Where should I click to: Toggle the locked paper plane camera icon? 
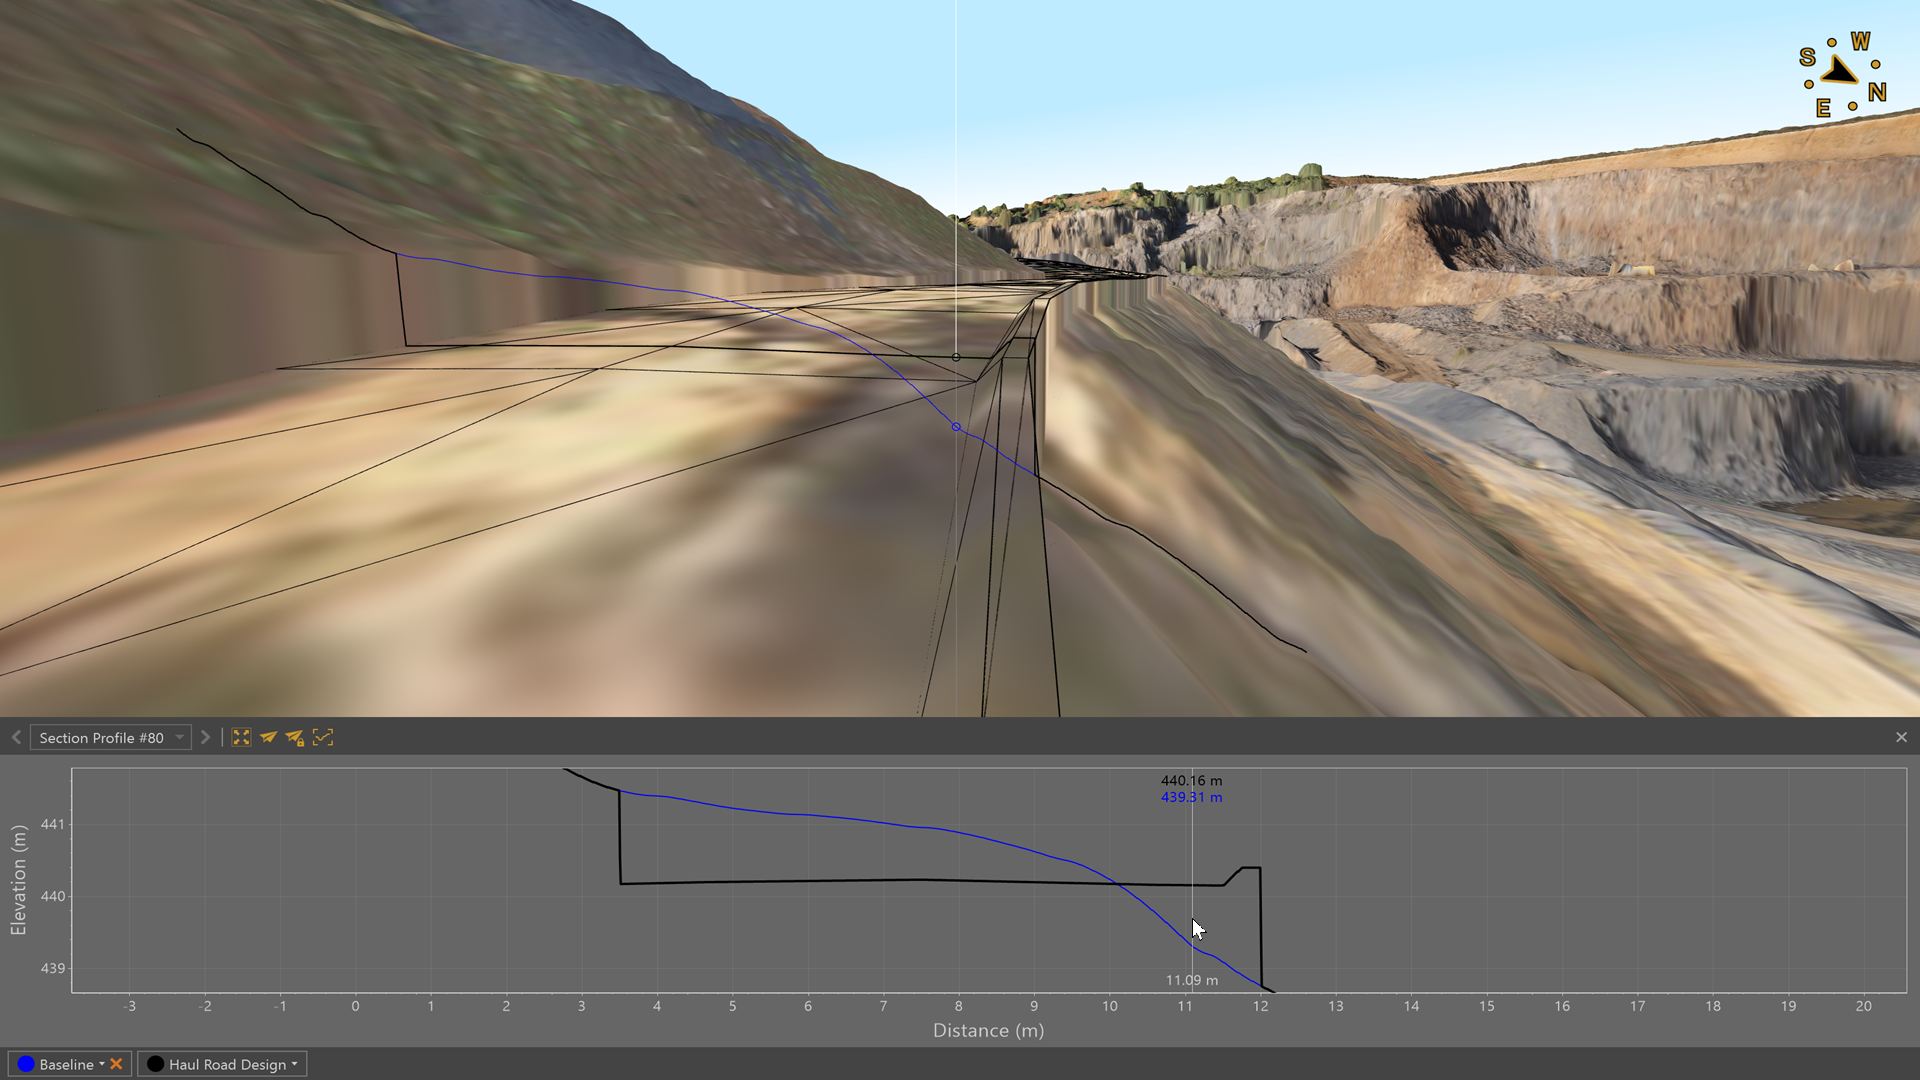pos(295,737)
